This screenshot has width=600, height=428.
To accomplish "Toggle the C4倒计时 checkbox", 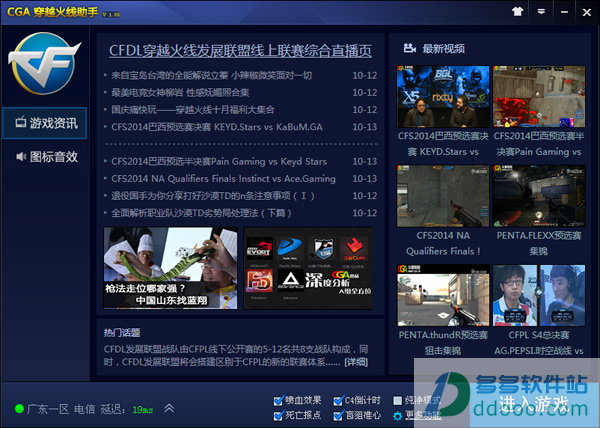I will point(338,401).
